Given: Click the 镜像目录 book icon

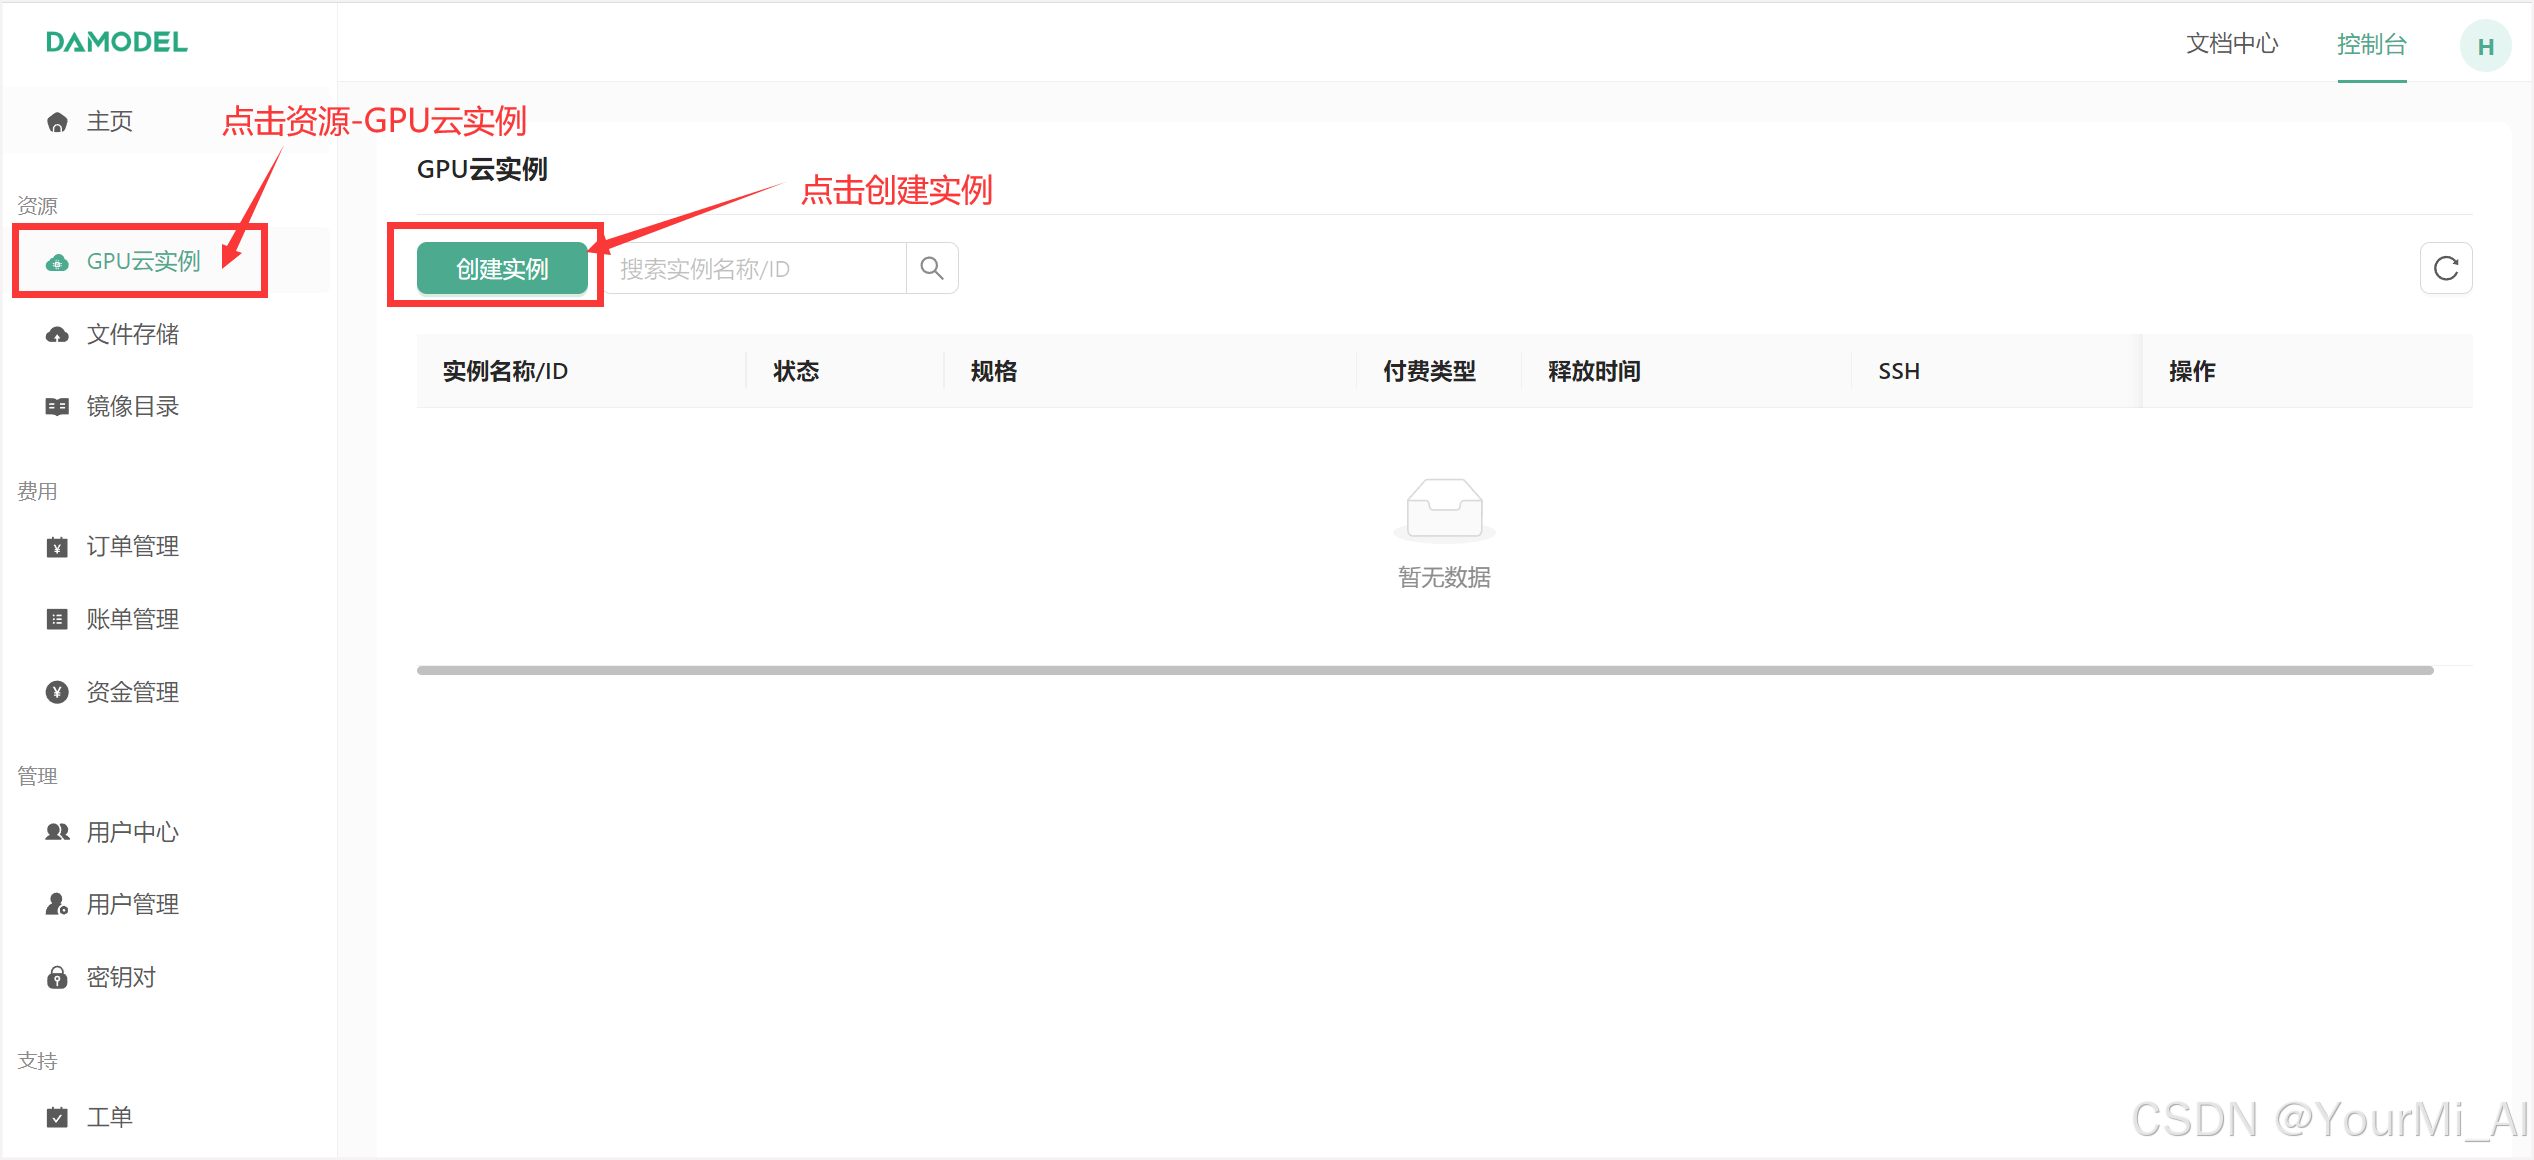Looking at the screenshot, I should click(x=57, y=406).
